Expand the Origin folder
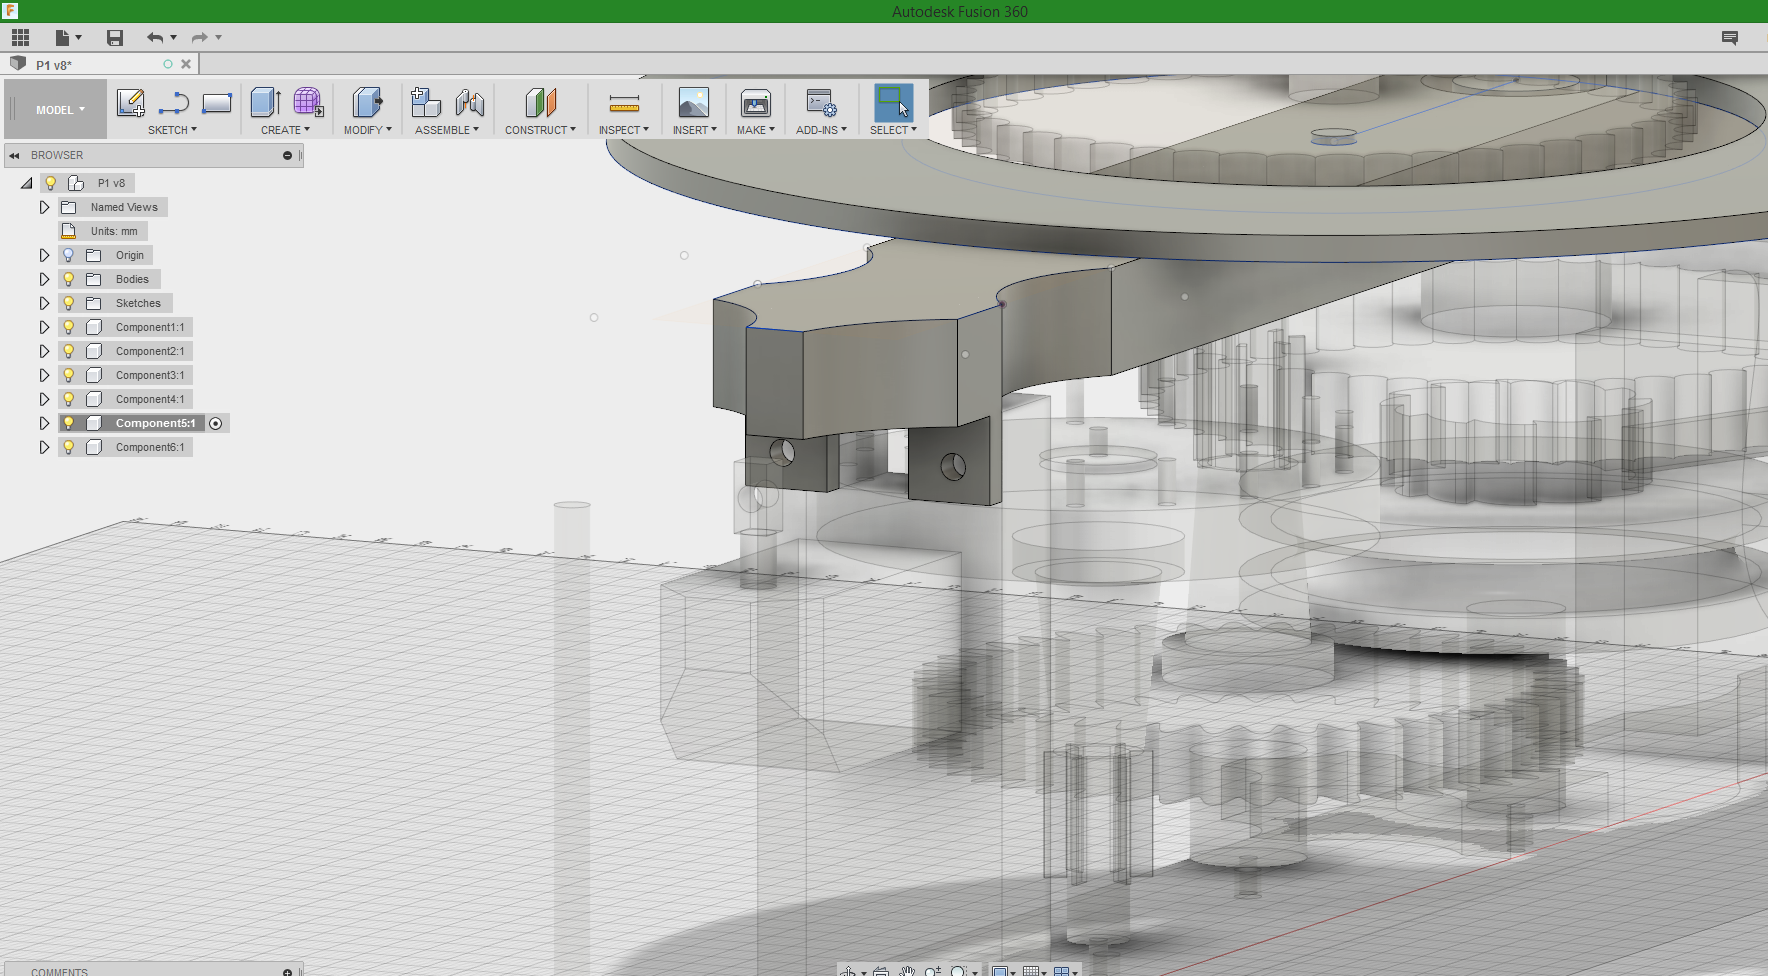The image size is (1768, 976). pyautogui.click(x=44, y=255)
